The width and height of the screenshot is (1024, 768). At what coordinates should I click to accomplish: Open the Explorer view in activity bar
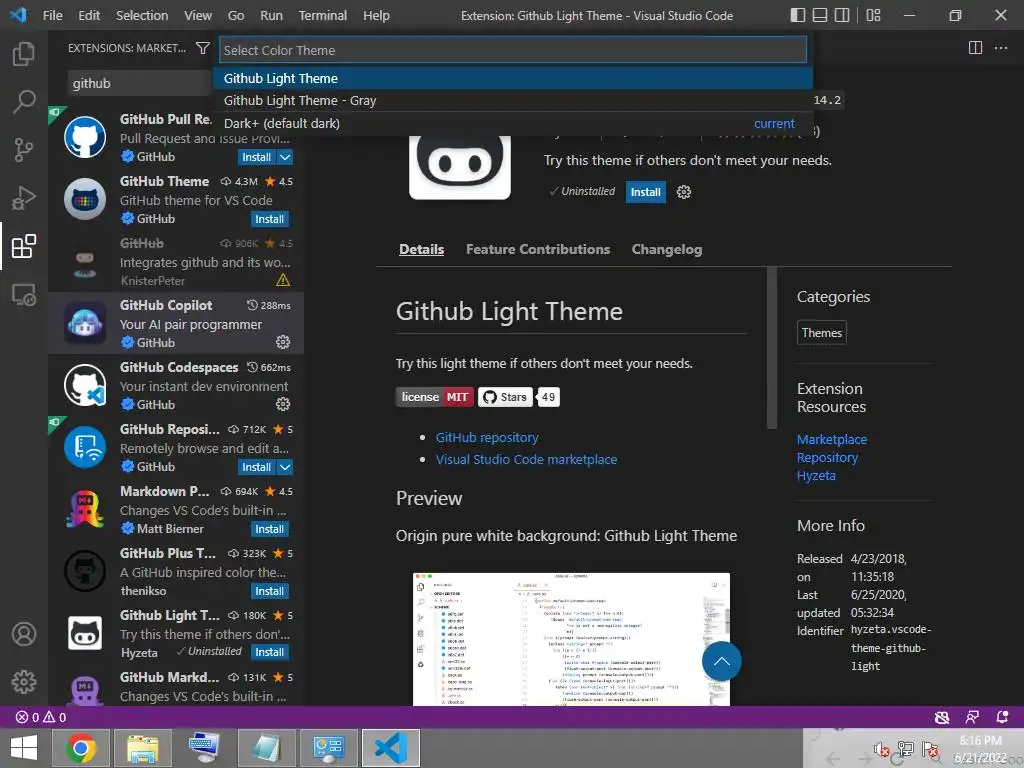point(24,54)
